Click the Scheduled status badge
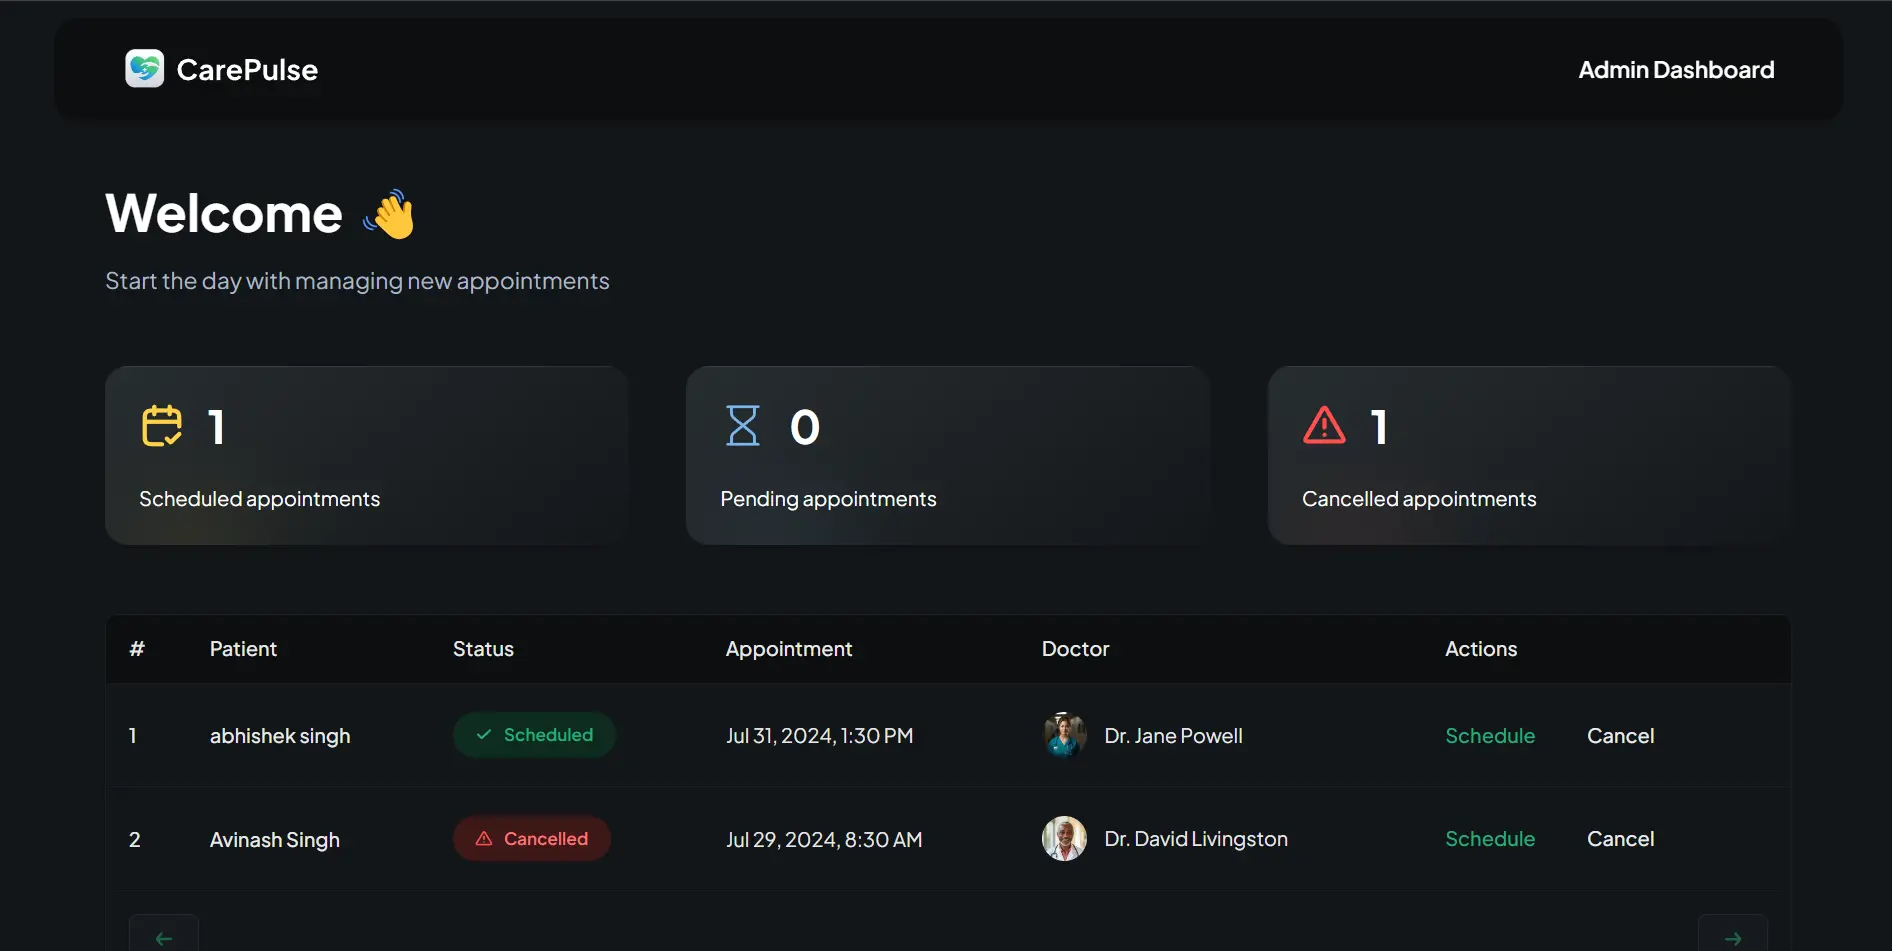Image resolution: width=1892 pixels, height=951 pixels. pyautogui.click(x=534, y=735)
